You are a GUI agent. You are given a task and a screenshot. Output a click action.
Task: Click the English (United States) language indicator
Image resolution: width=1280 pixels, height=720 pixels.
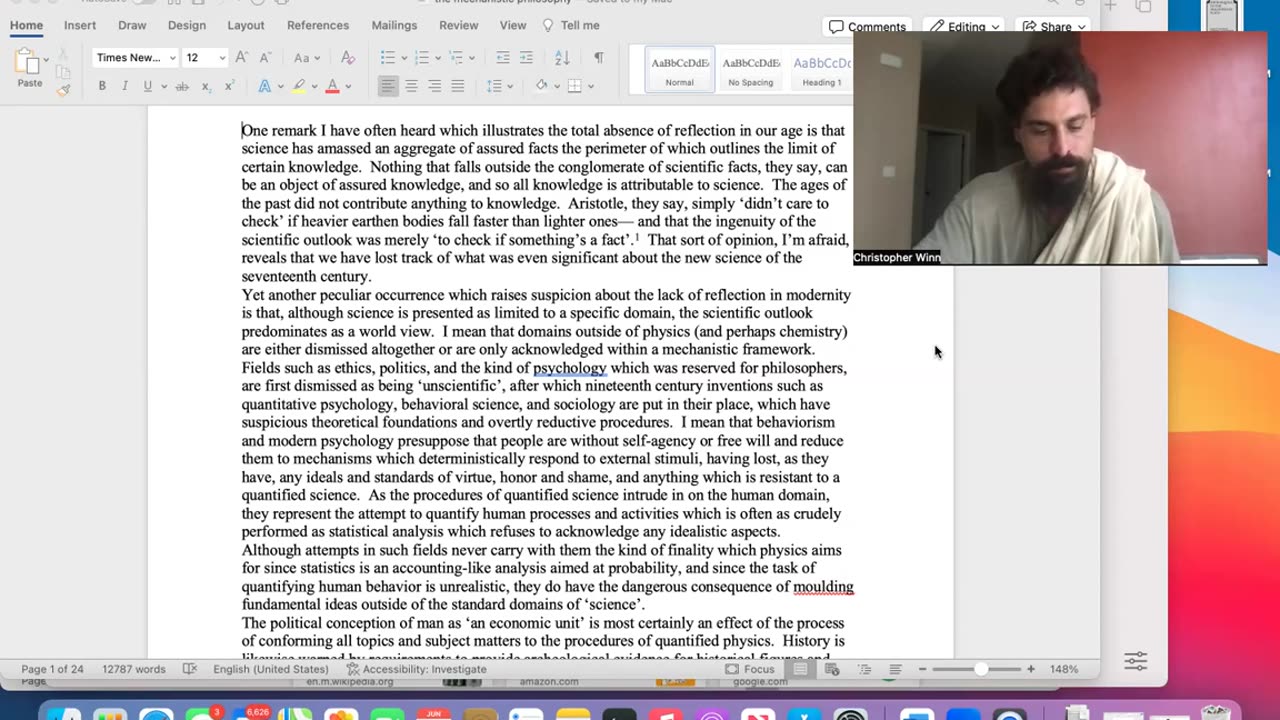[270, 669]
